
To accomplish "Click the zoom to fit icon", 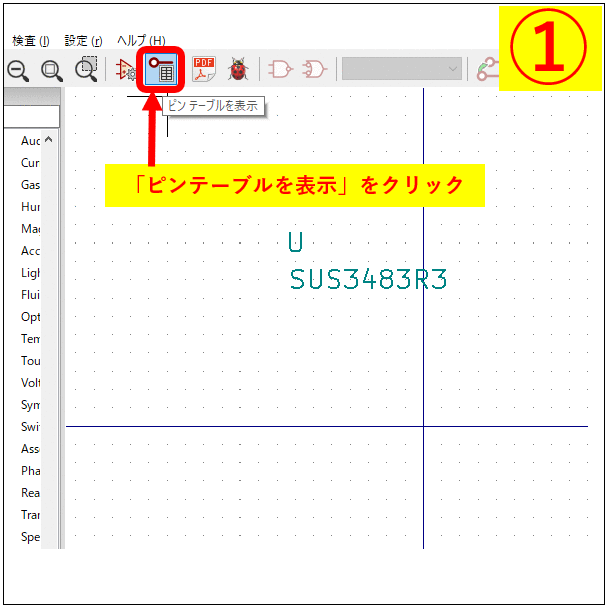I will tap(52, 69).
